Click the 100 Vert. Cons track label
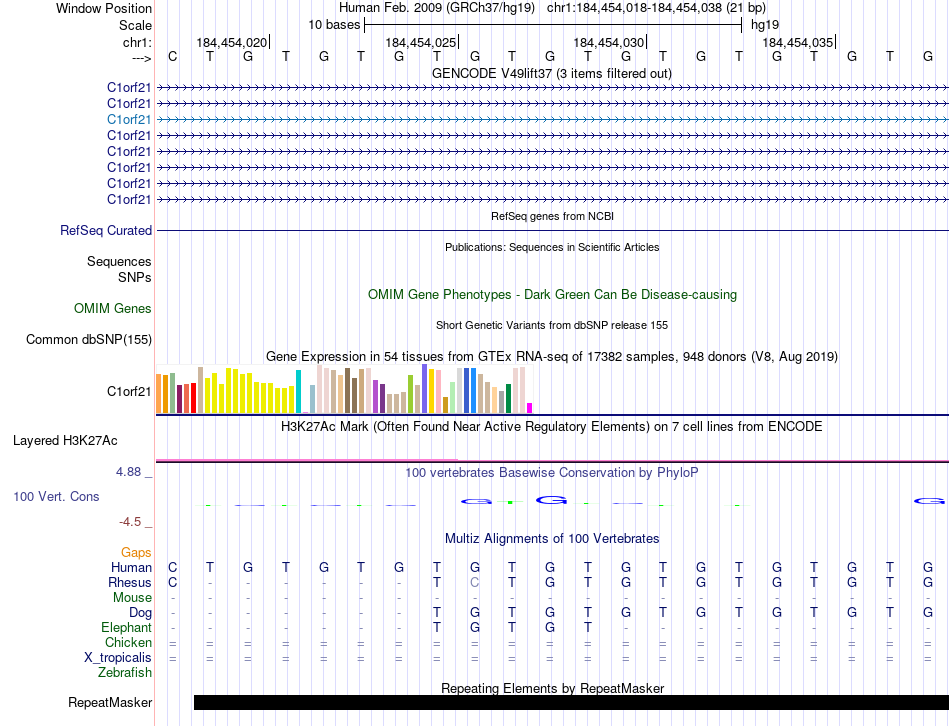Image resolution: width=950 pixels, height=726 pixels. (x=56, y=497)
